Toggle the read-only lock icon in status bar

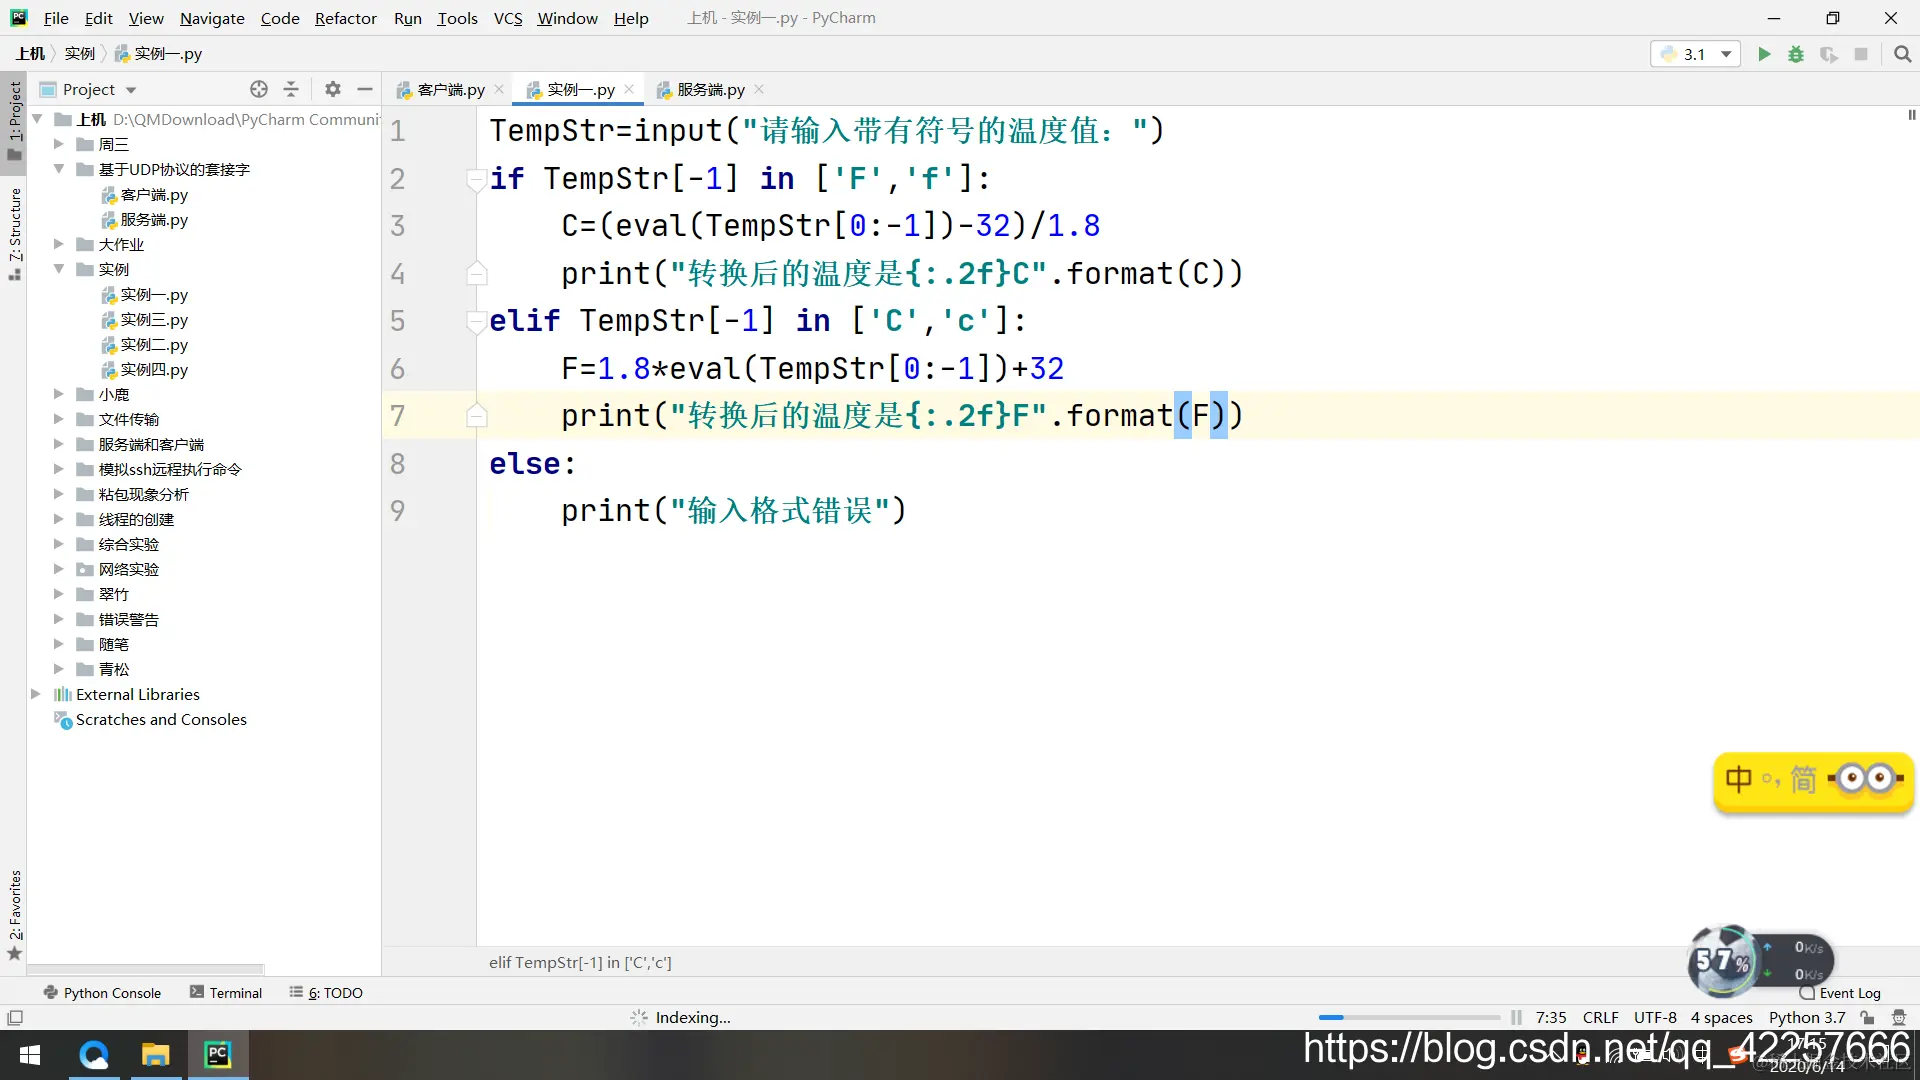(1867, 1017)
